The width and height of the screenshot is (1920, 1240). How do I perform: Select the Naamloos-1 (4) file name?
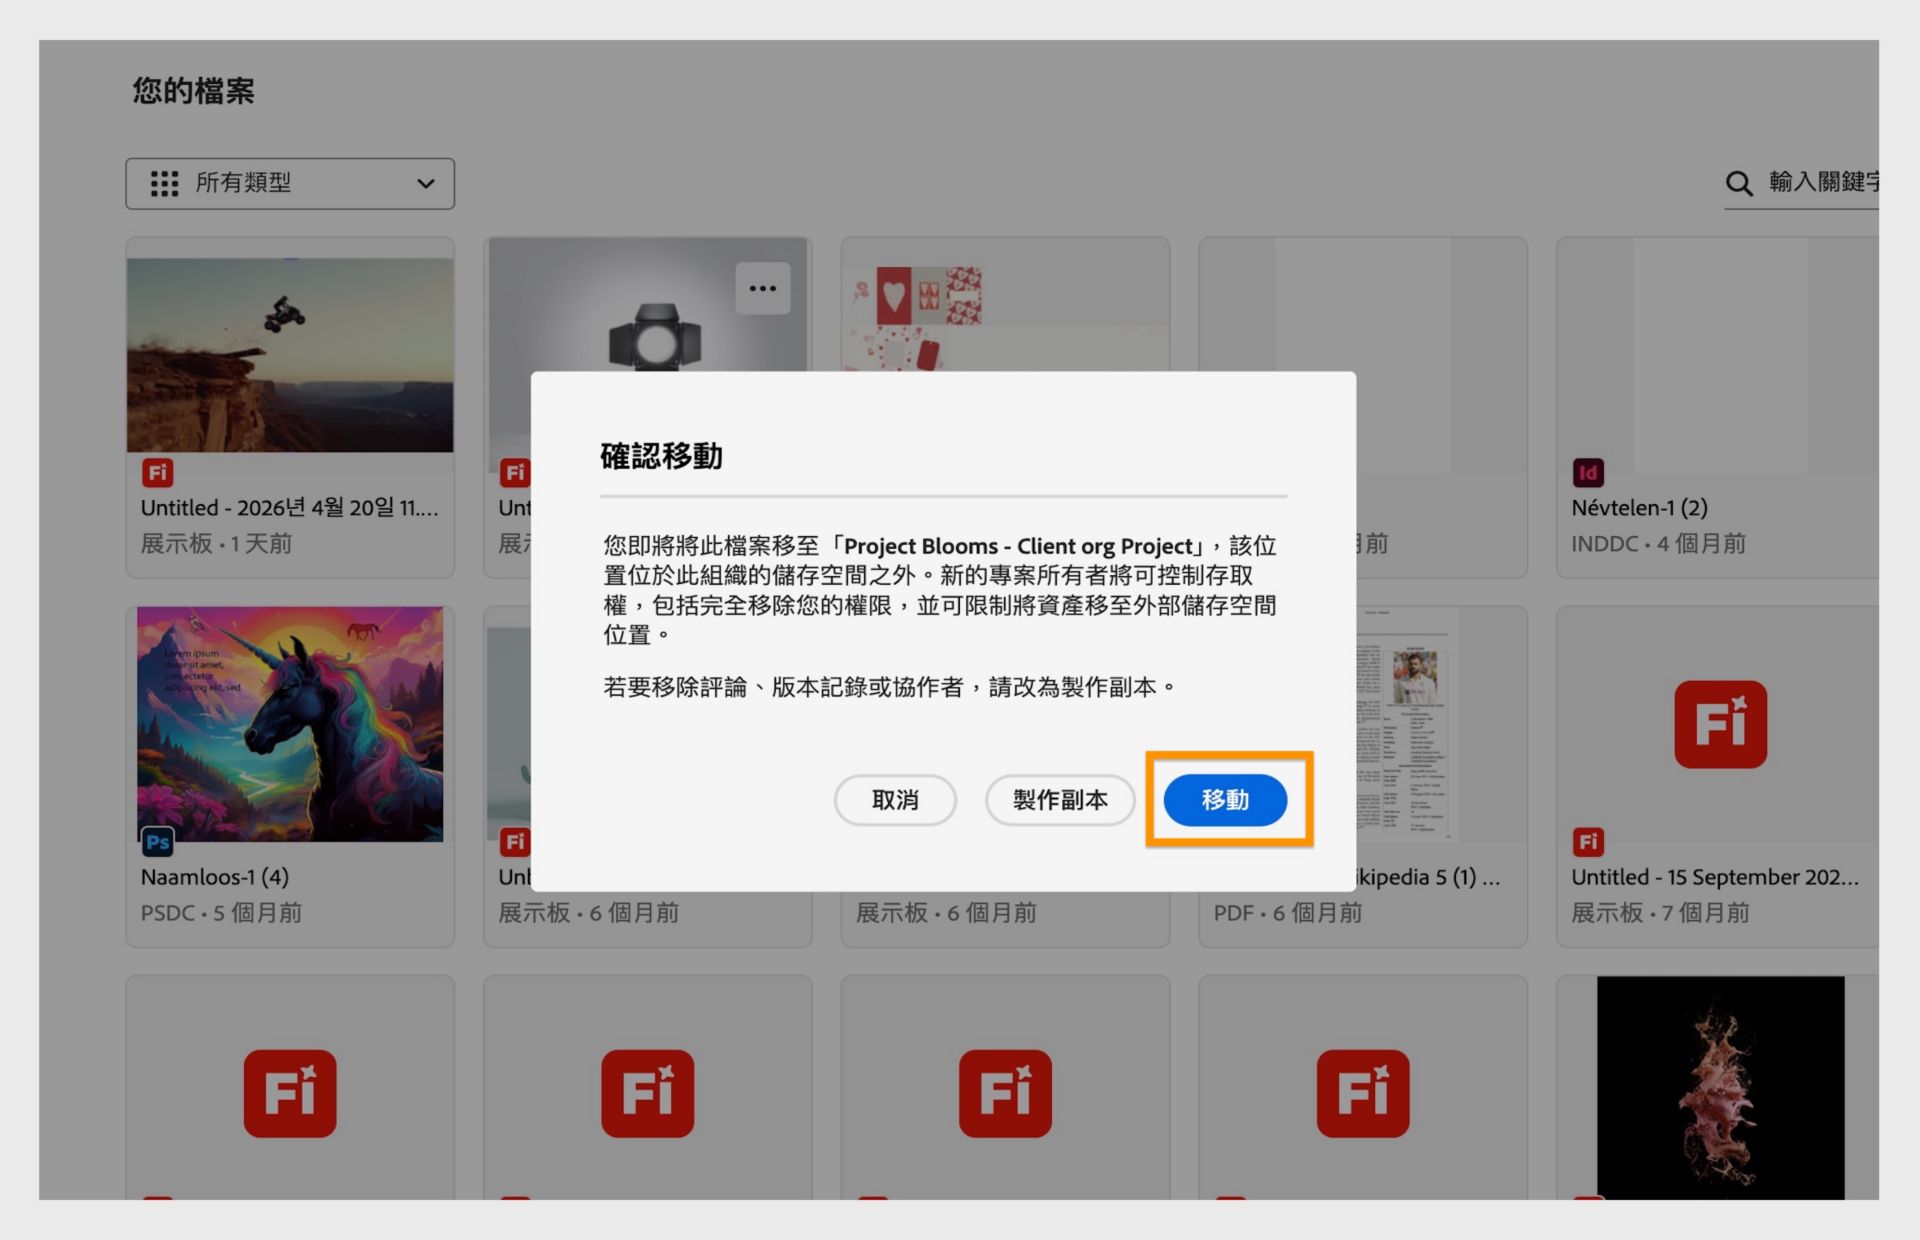coord(215,877)
